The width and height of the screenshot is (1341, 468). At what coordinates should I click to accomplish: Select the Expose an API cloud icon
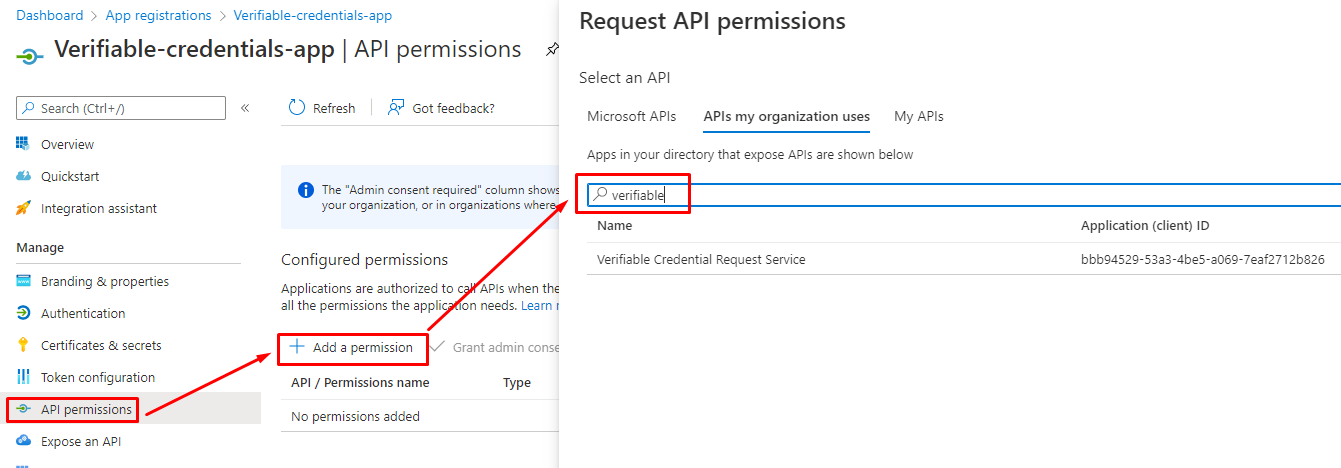(x=24, y=441)
